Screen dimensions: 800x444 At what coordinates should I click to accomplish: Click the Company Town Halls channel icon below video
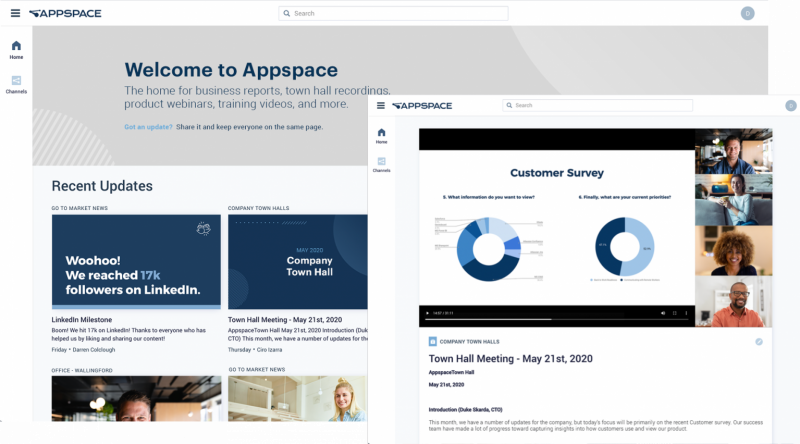(433, 341)
